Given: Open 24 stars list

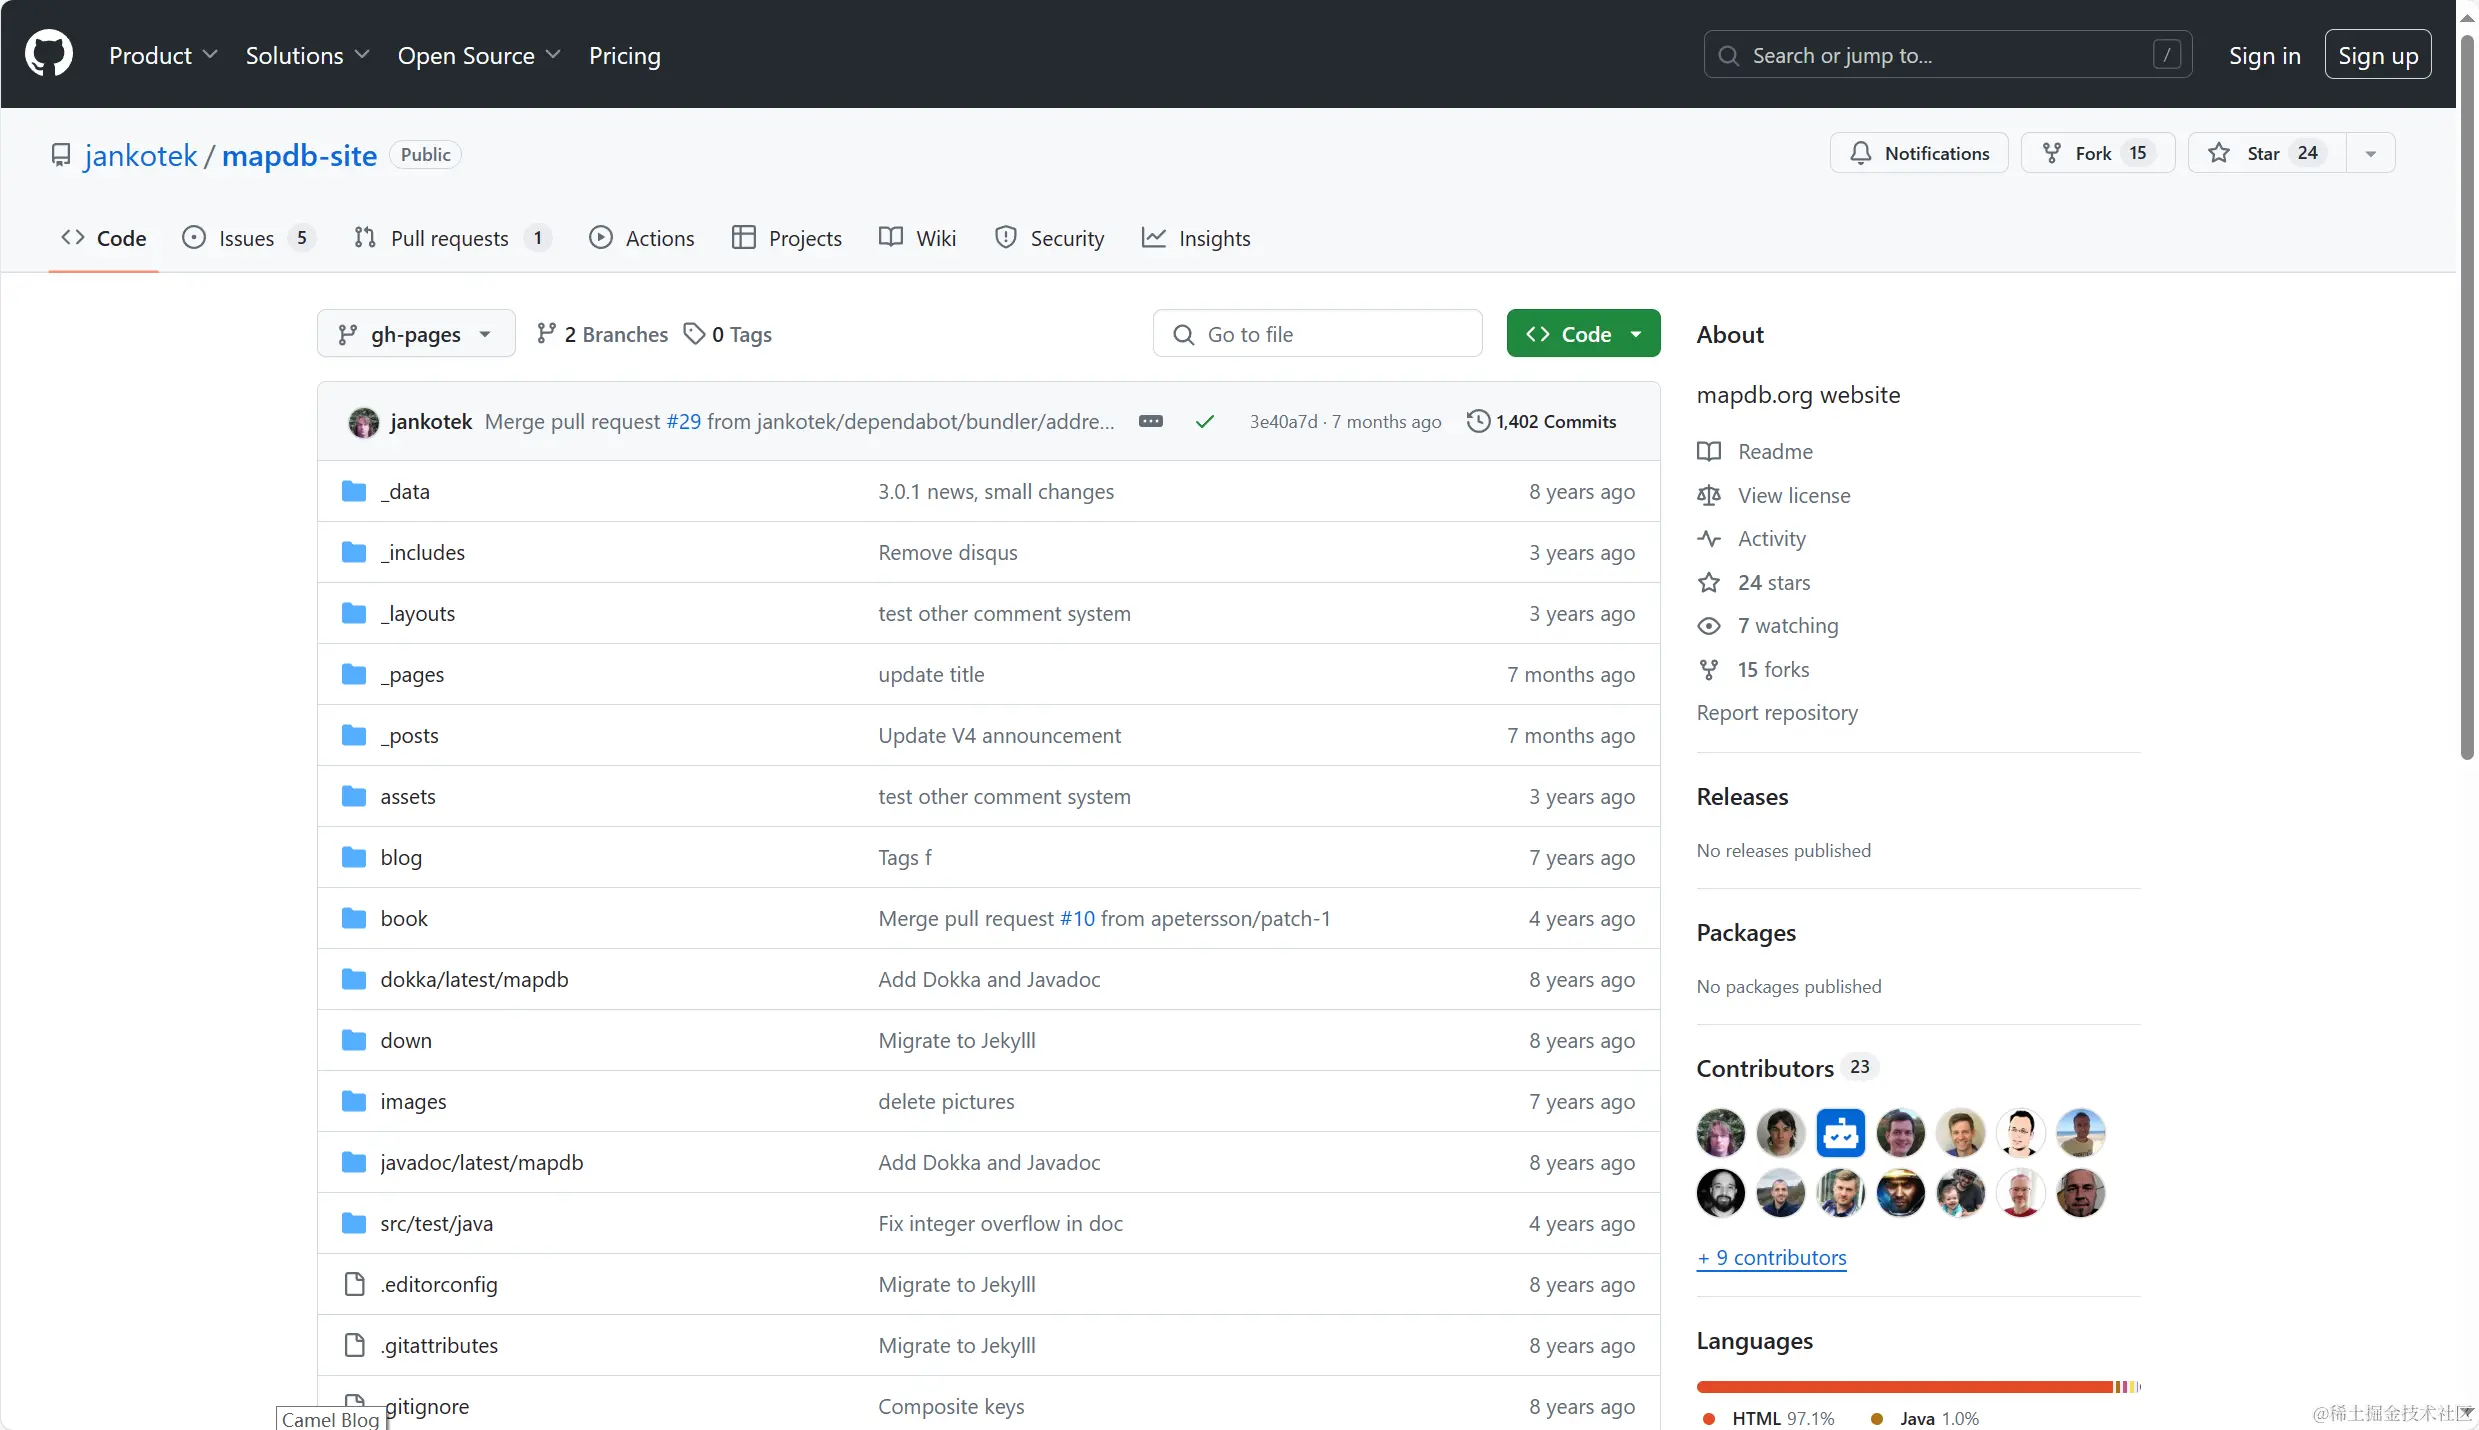Looking at the screenshot, I should click(x=1754, y=582).
